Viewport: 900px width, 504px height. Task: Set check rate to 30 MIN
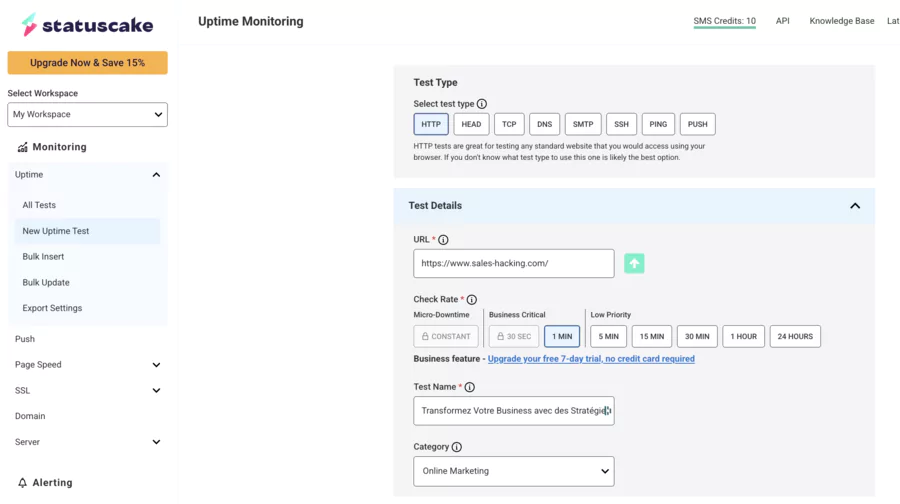click(697, 336)
